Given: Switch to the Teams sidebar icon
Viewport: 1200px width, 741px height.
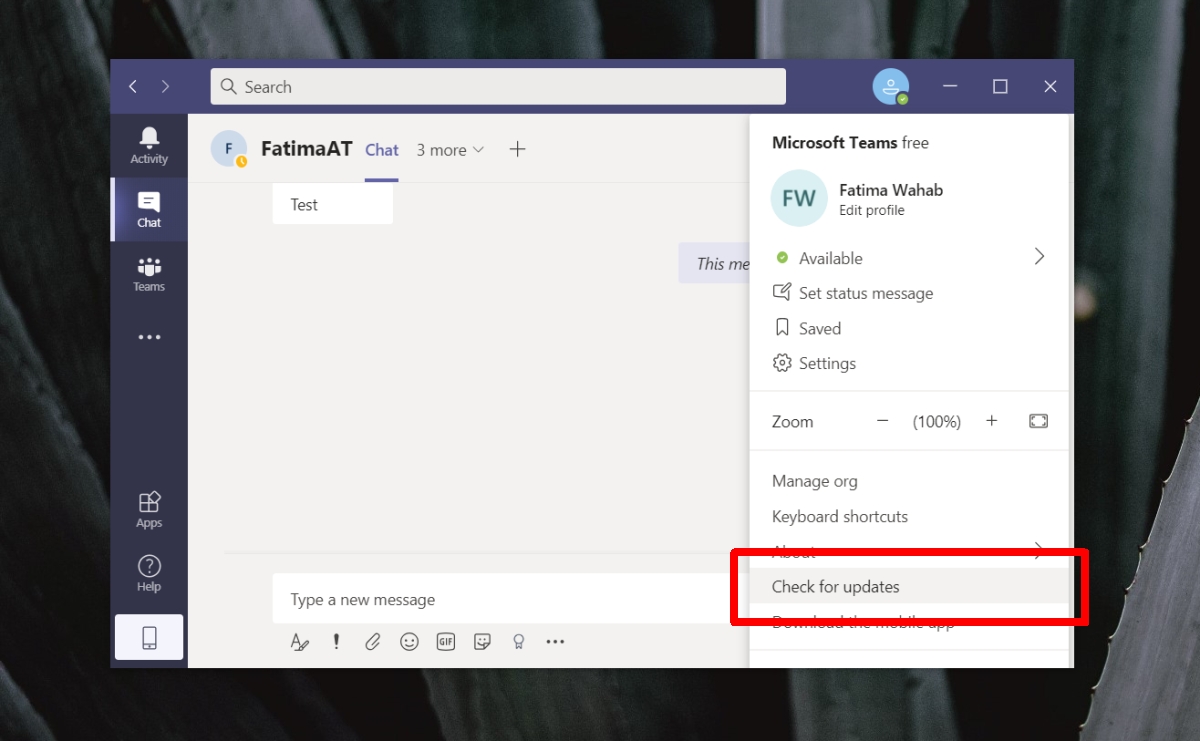Looking at the screenshot, I should pyautogui.click(x=148, y=273).
